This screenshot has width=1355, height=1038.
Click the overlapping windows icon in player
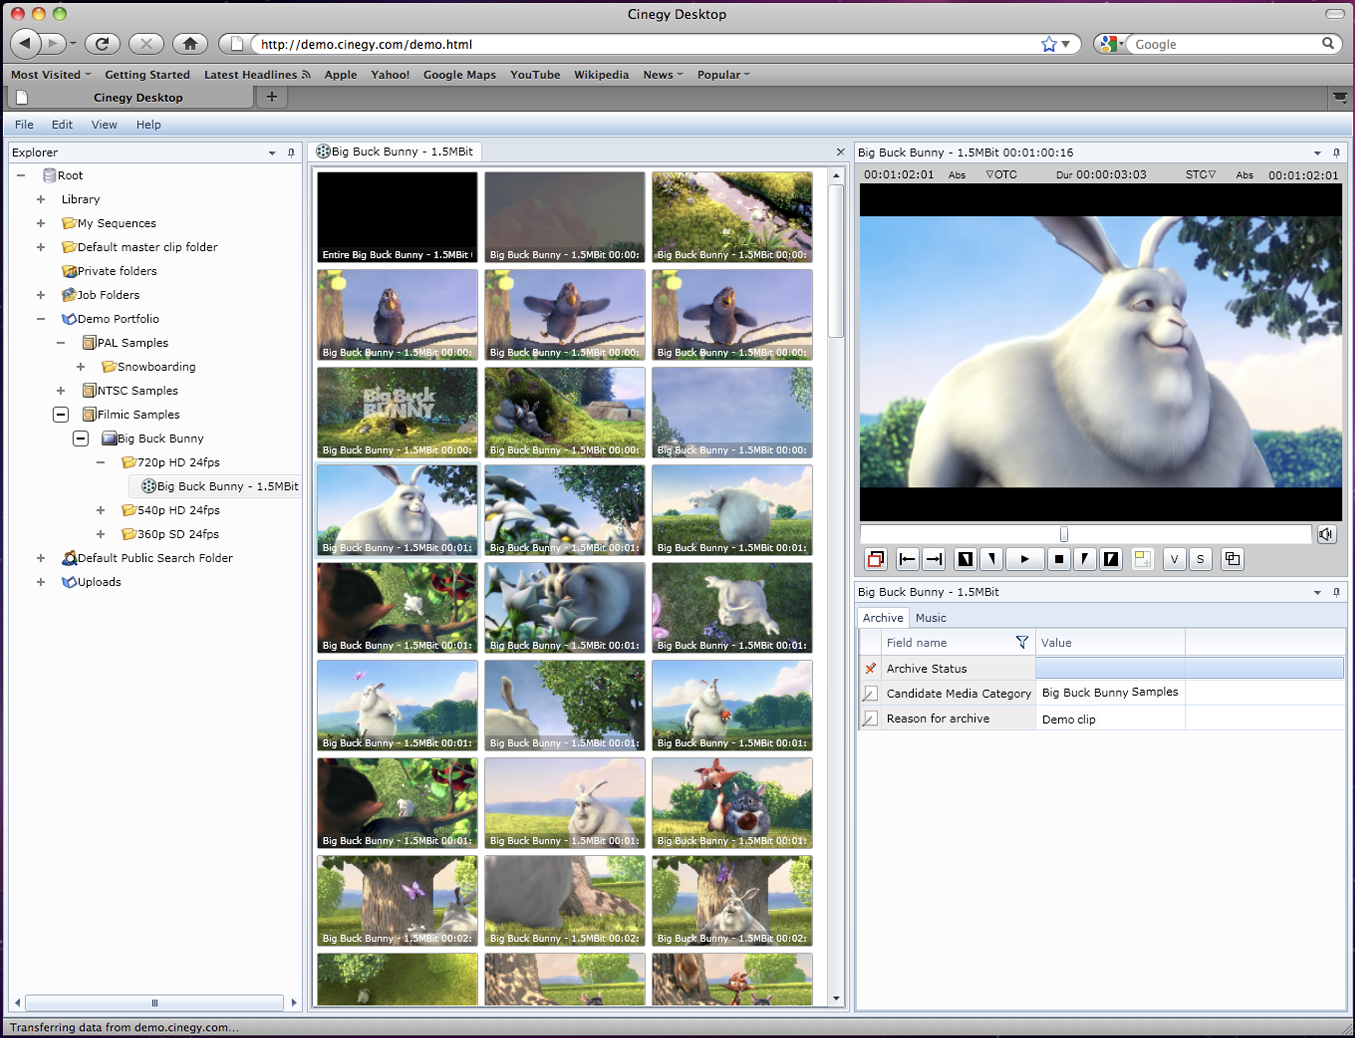click(x=1232, y=559)
